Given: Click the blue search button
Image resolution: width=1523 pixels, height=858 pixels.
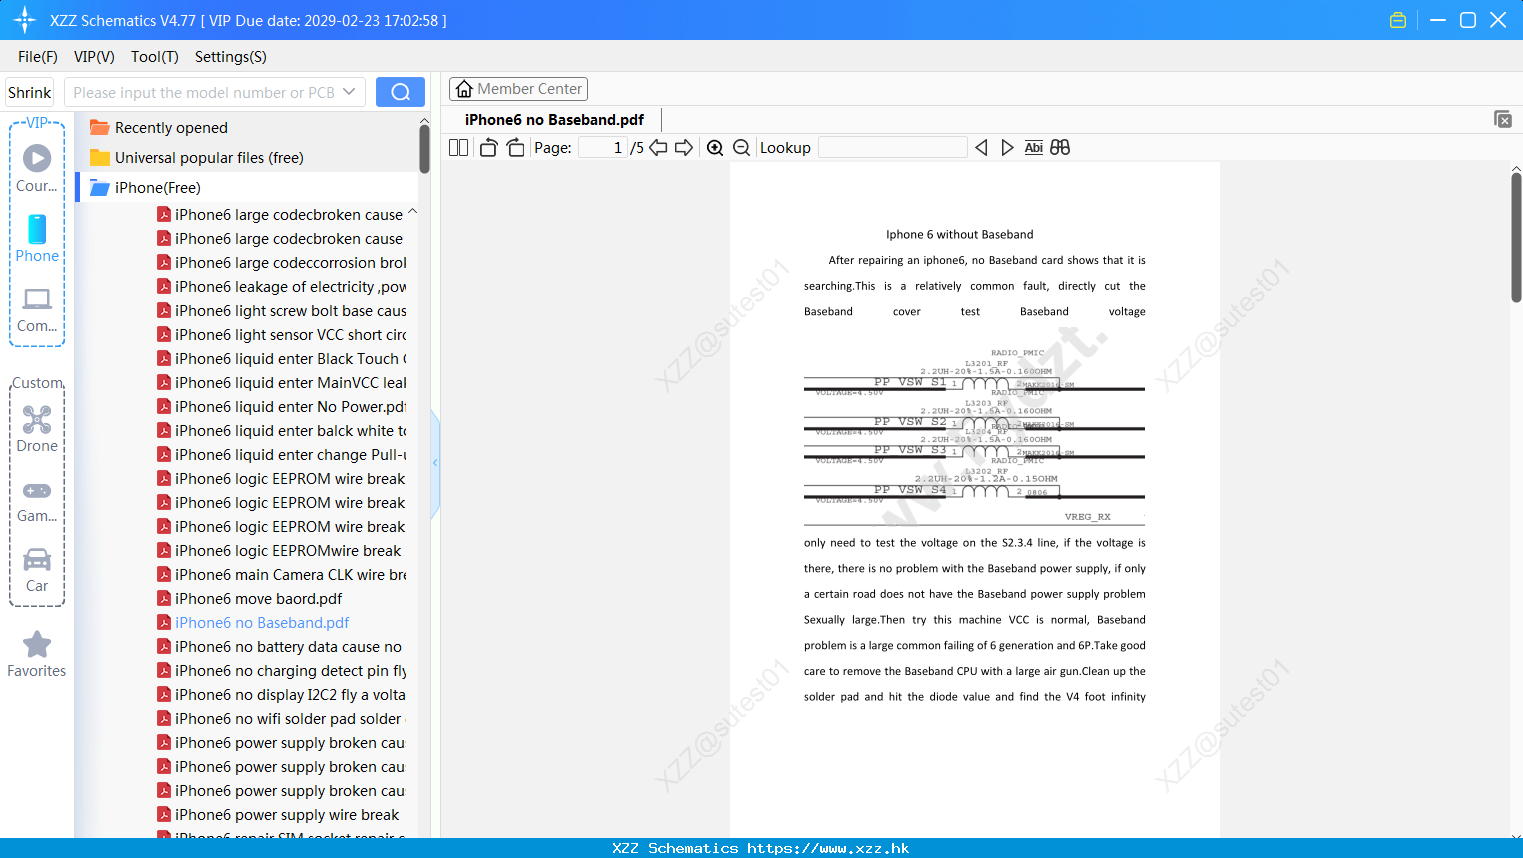Looking at the screenshot, I should click(x=400, y=92).
